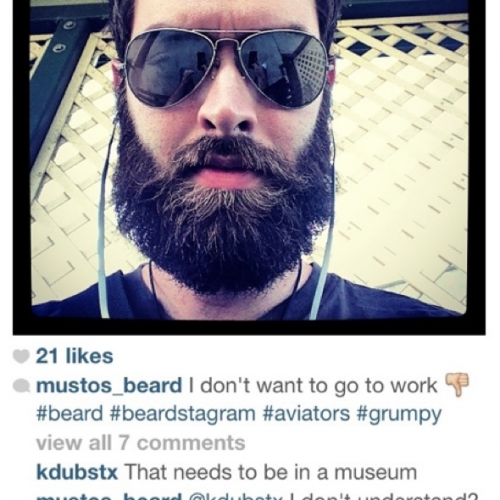Tap the aviator sunglasses in photo
500x500 pixels.
point(225,68)
